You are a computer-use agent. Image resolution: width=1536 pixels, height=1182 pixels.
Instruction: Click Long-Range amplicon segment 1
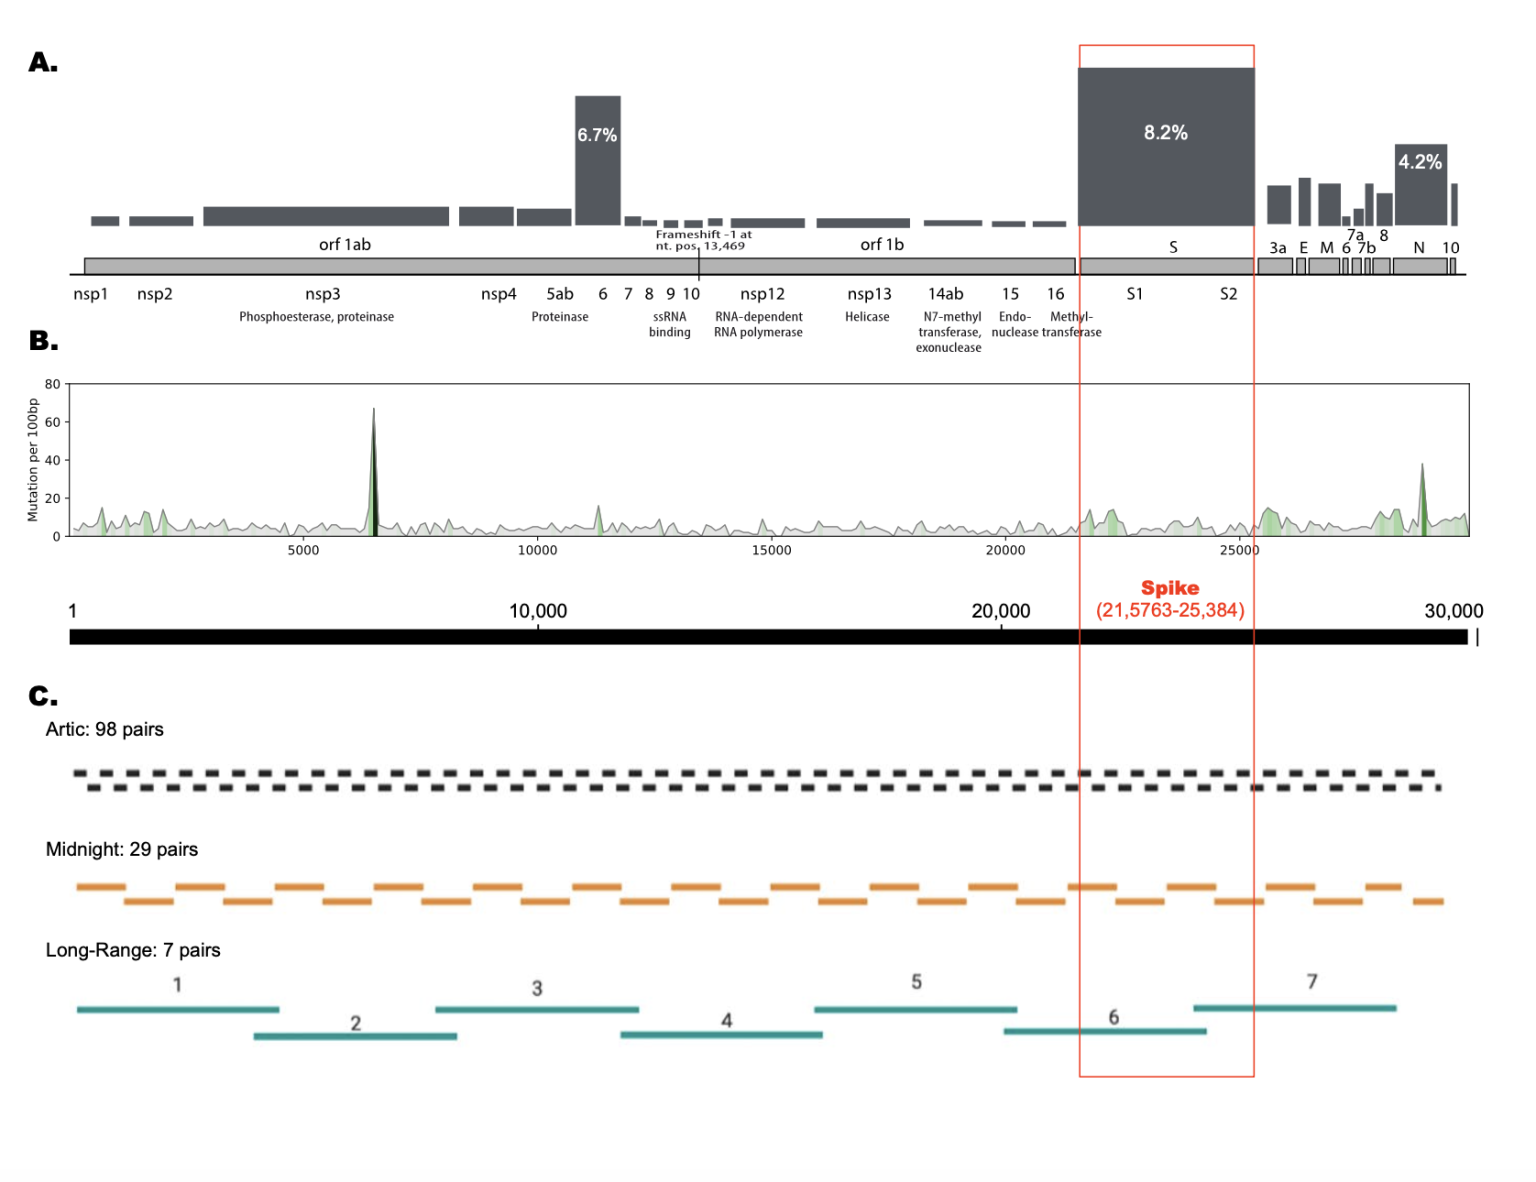coord(178,1010)
